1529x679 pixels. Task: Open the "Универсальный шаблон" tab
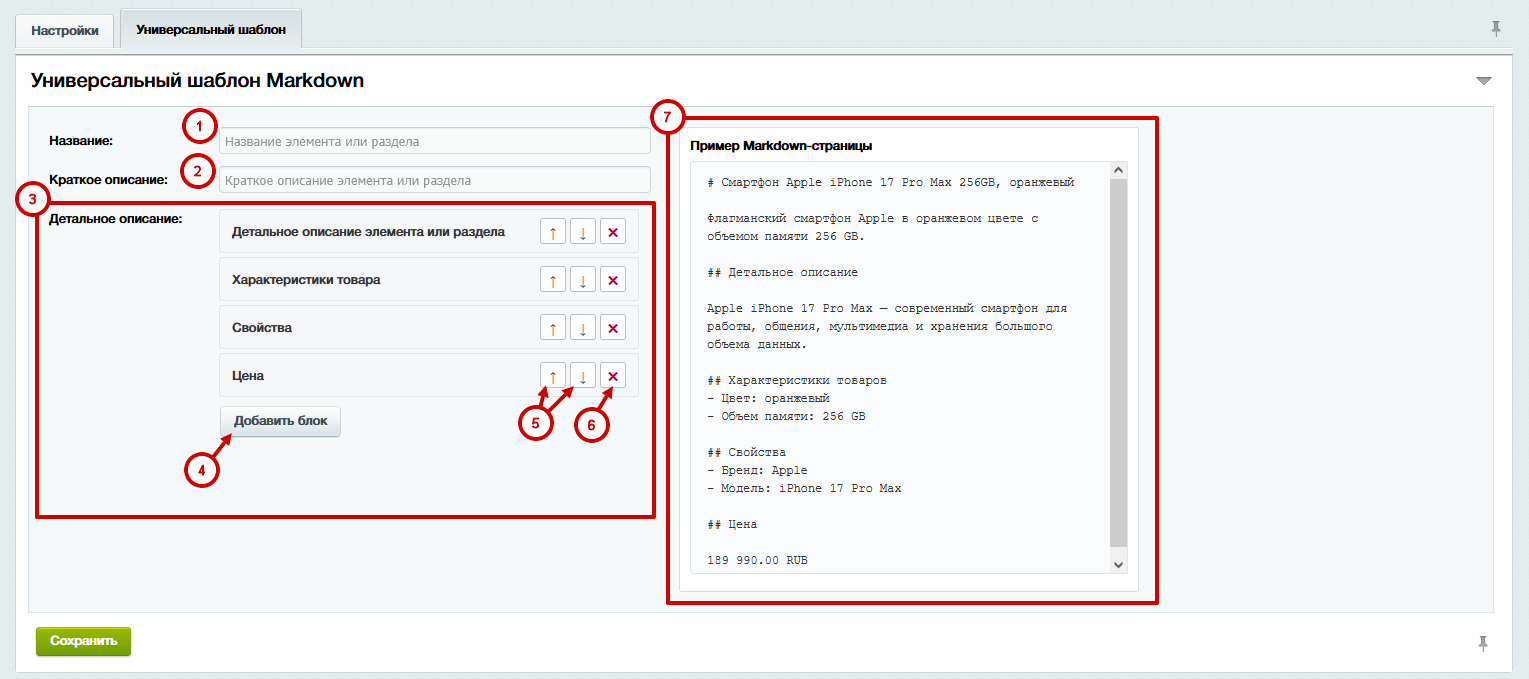pyautogui.click(x=211, y=29)
